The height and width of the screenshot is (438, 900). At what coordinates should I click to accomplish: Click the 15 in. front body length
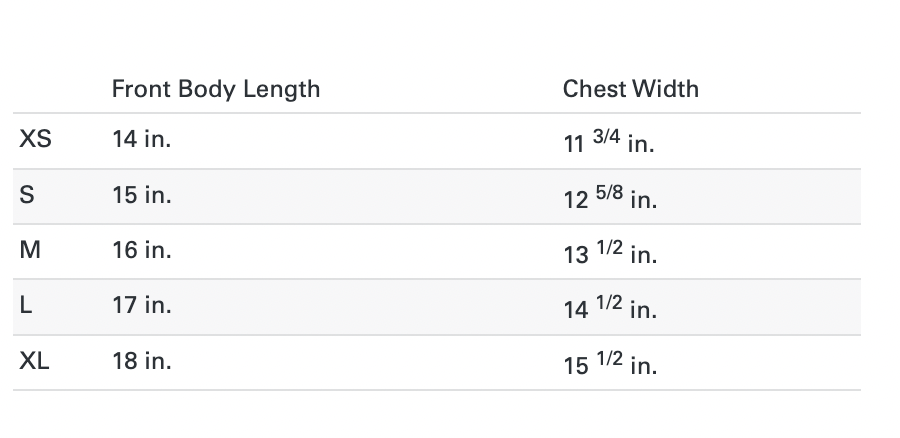pos(142,196)
